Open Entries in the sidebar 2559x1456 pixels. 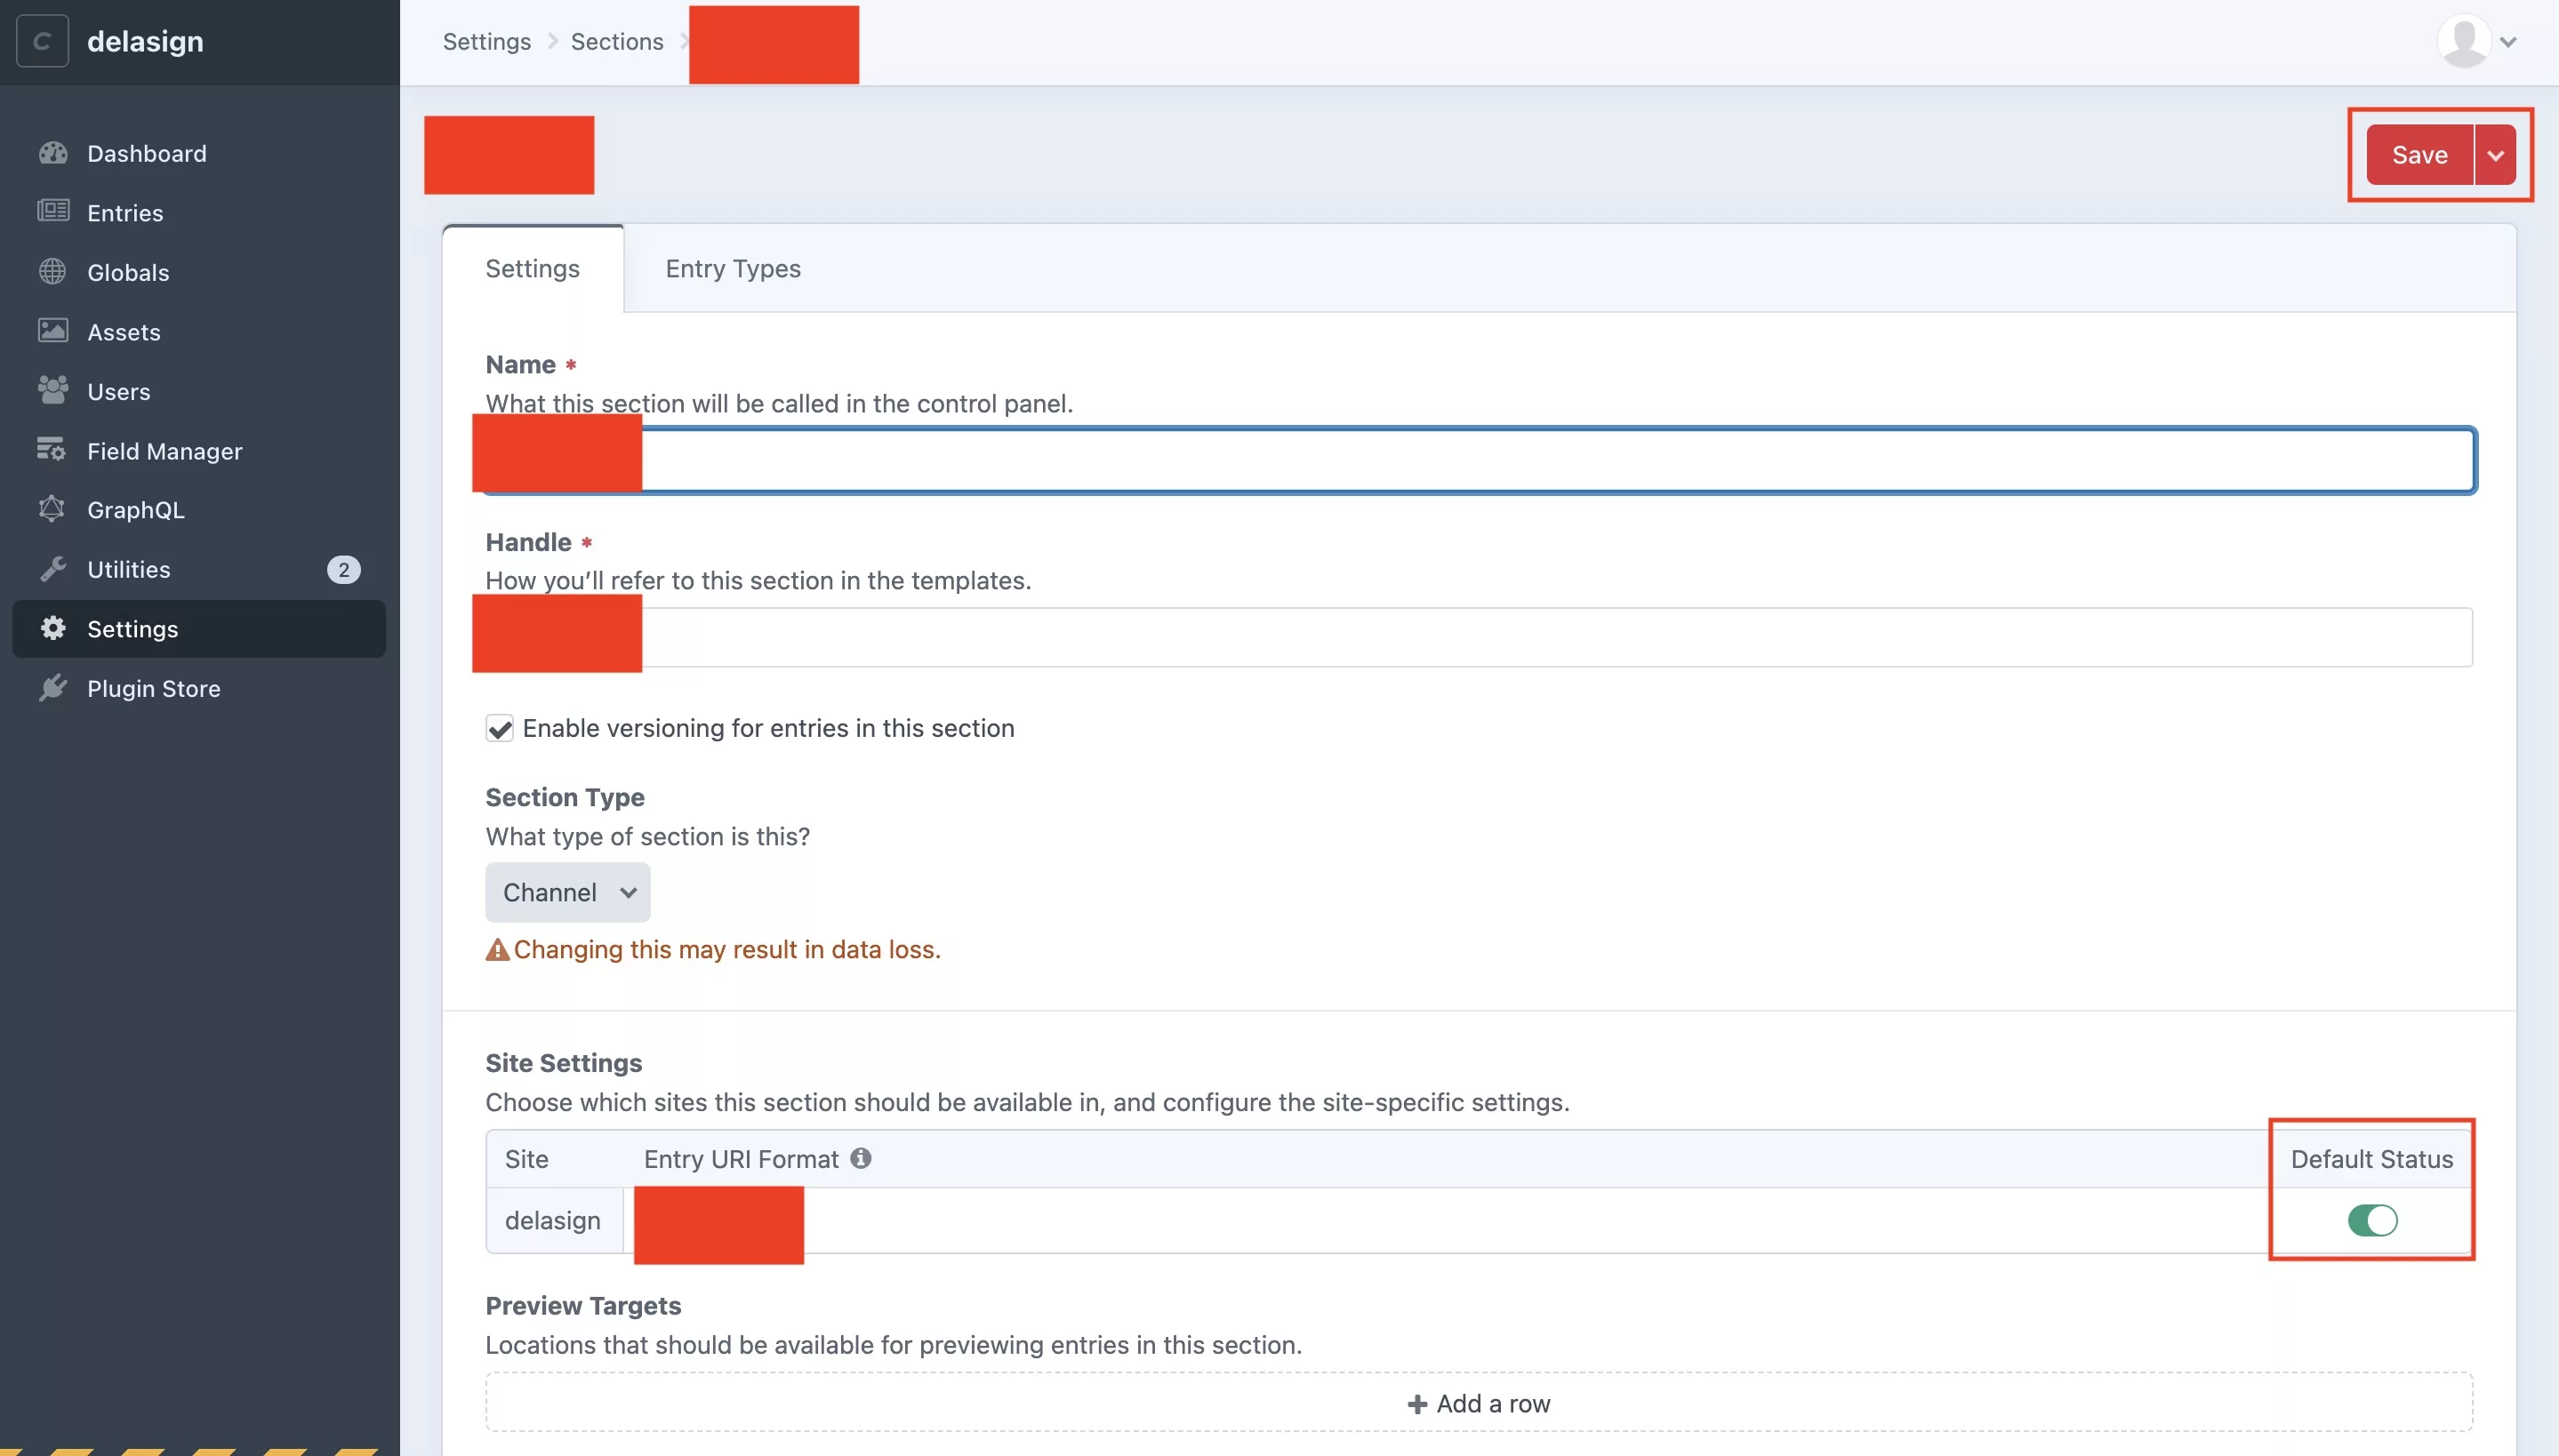199,212
